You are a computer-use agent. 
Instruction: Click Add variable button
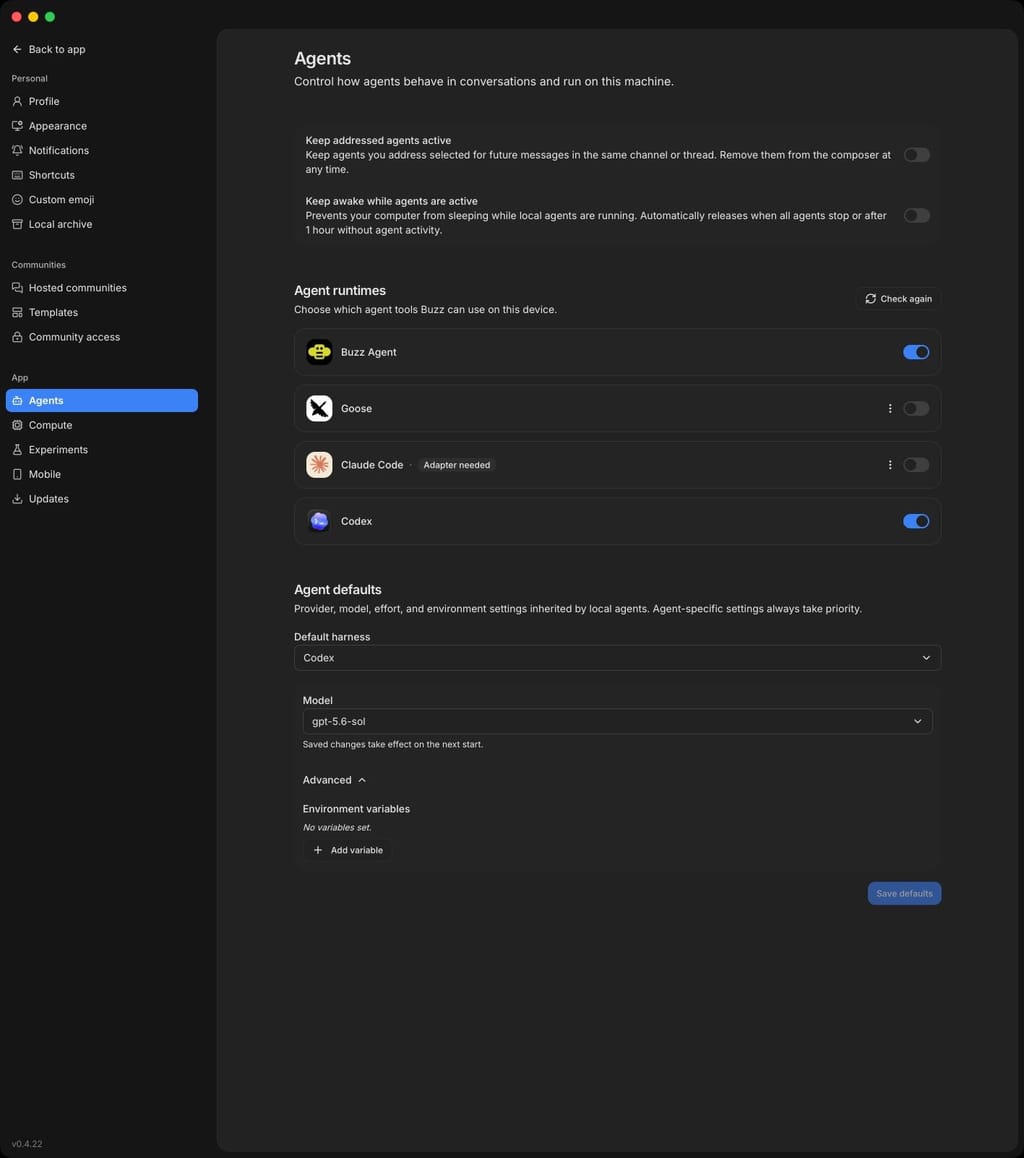click(x=348, y=850)
